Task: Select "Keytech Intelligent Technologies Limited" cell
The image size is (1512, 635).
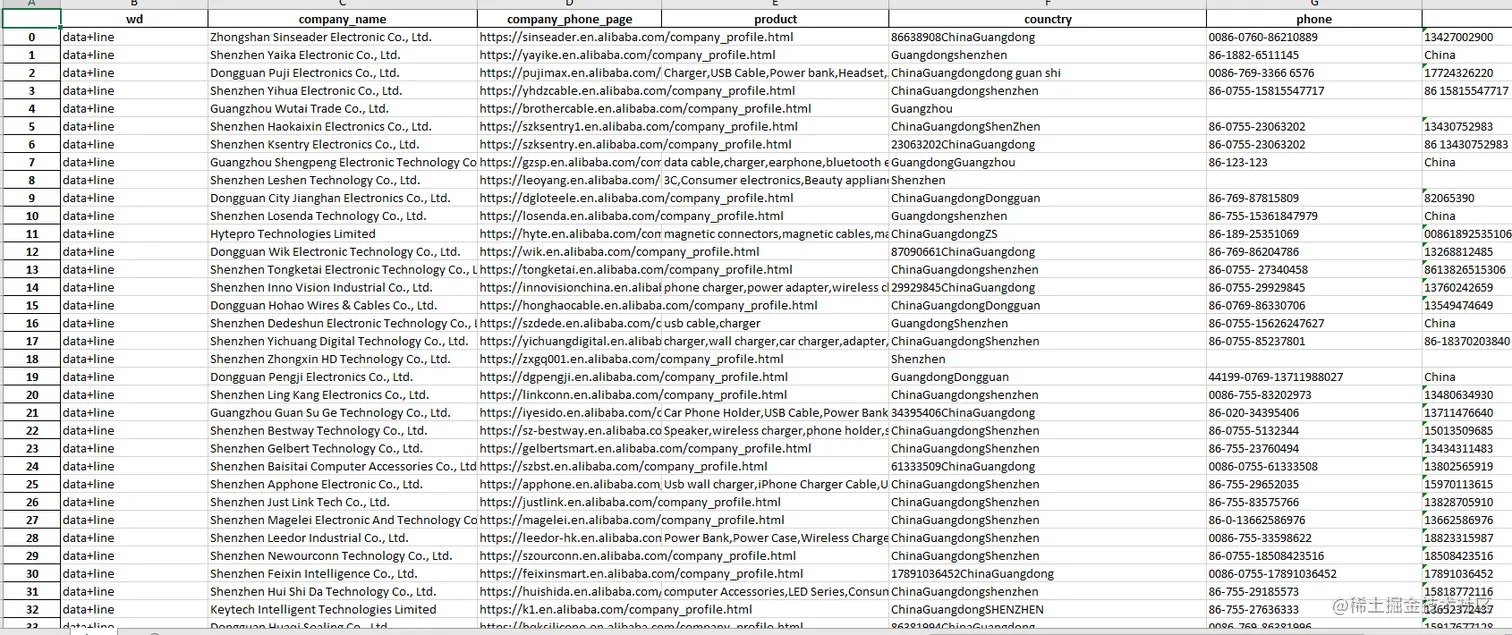Action: tap(342, 610)
